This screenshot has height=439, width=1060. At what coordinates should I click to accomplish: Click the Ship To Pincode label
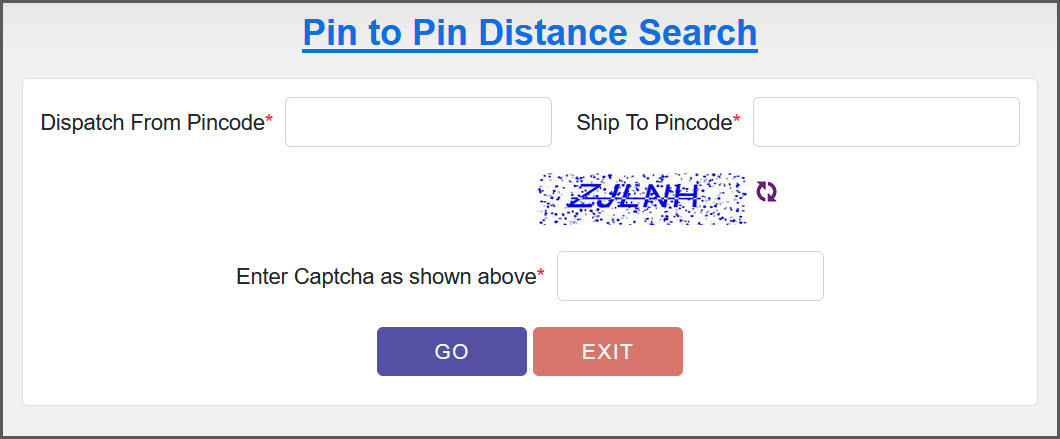654,123
